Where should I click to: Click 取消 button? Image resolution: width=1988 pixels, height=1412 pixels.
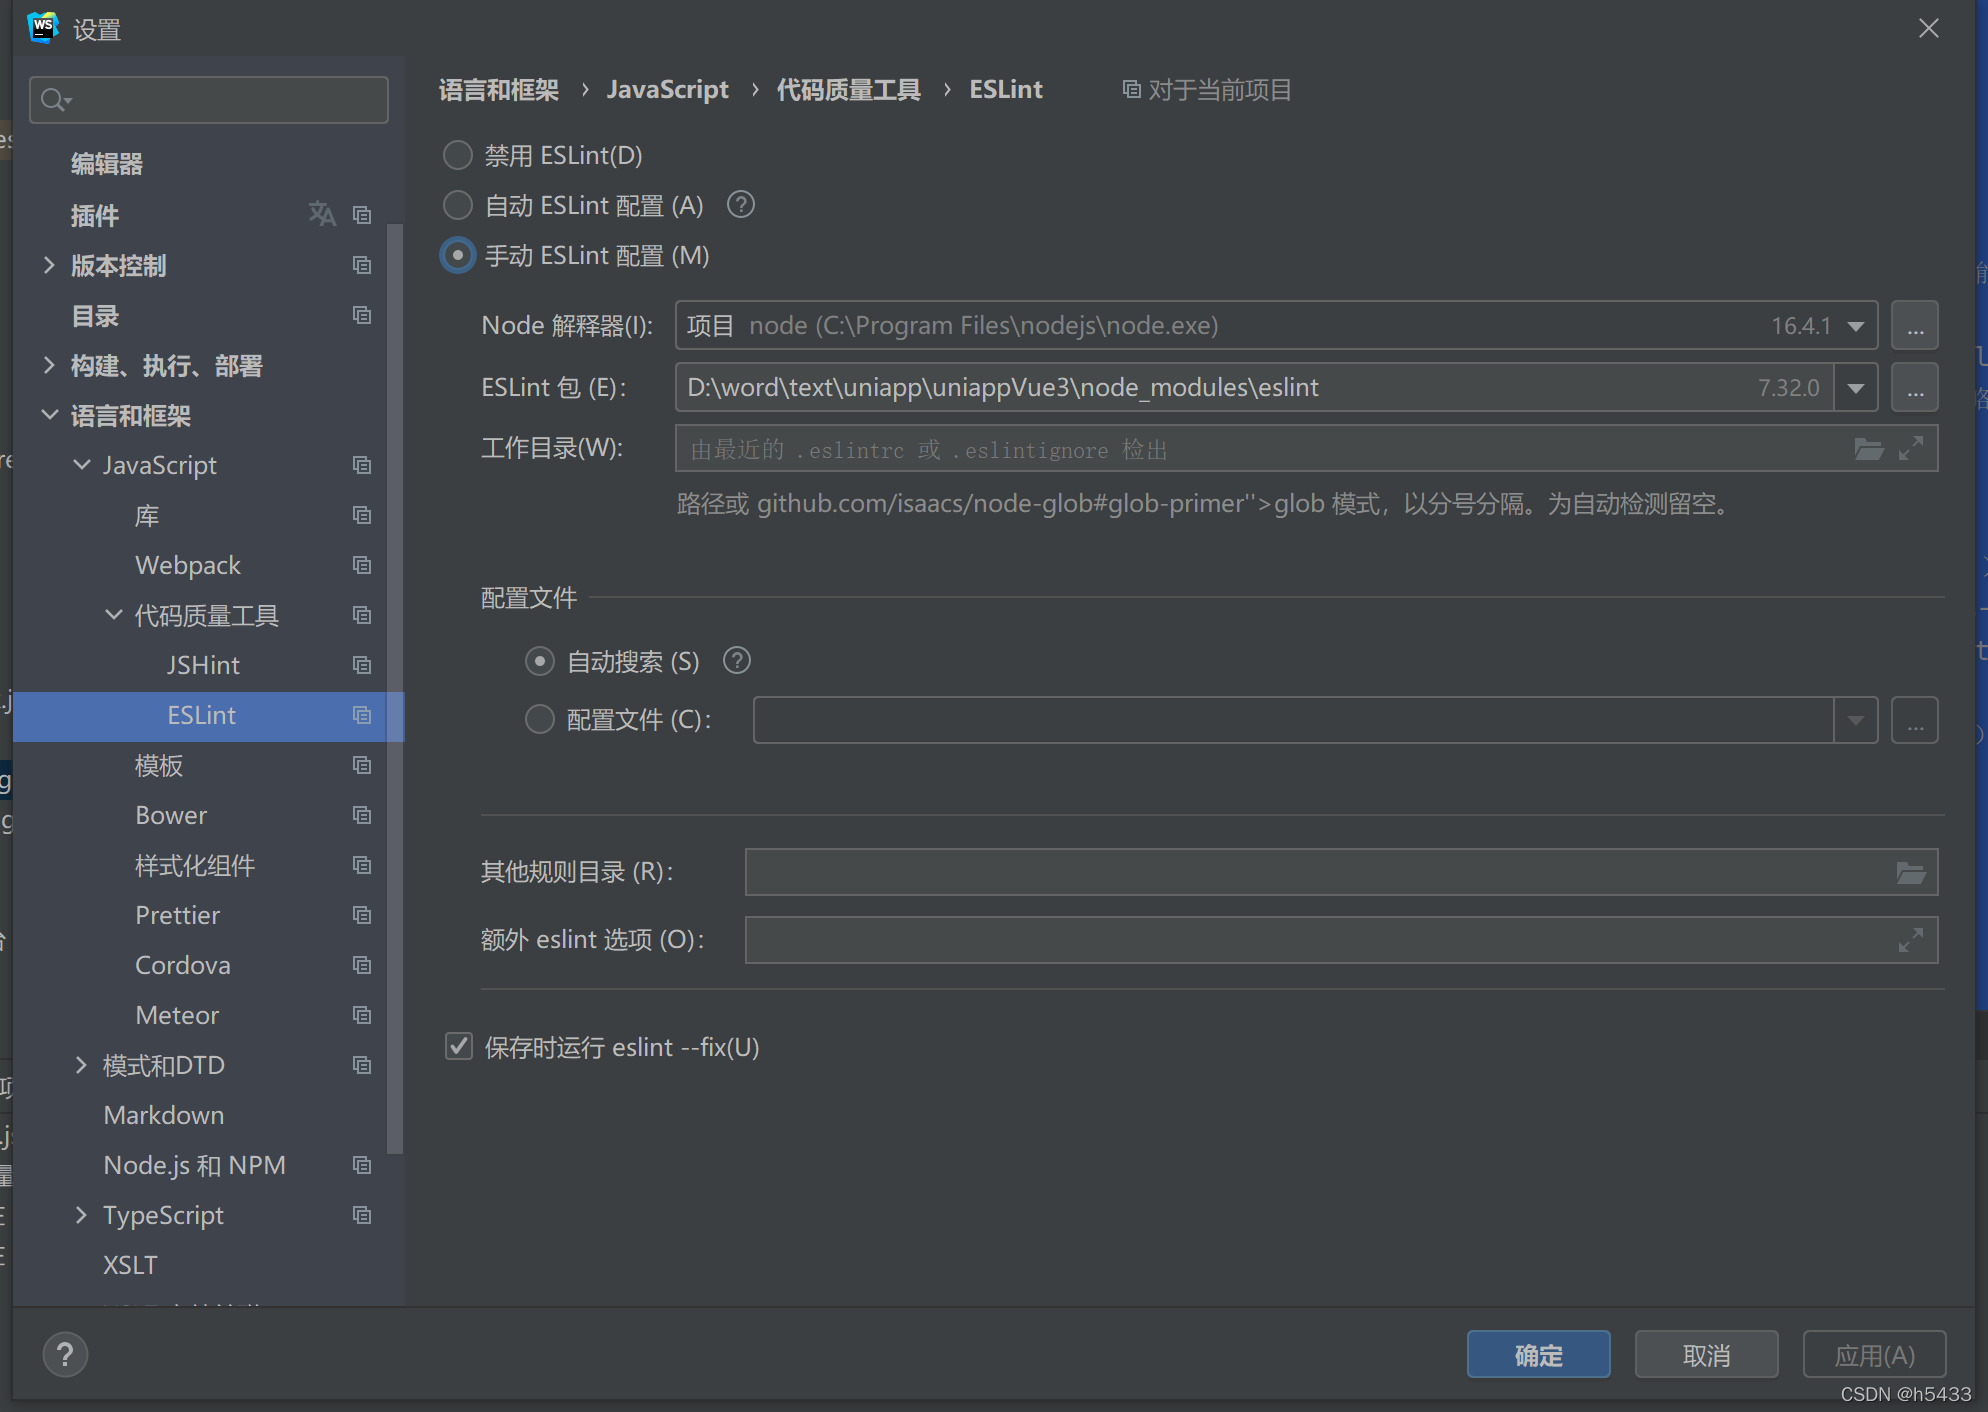1706,1355
